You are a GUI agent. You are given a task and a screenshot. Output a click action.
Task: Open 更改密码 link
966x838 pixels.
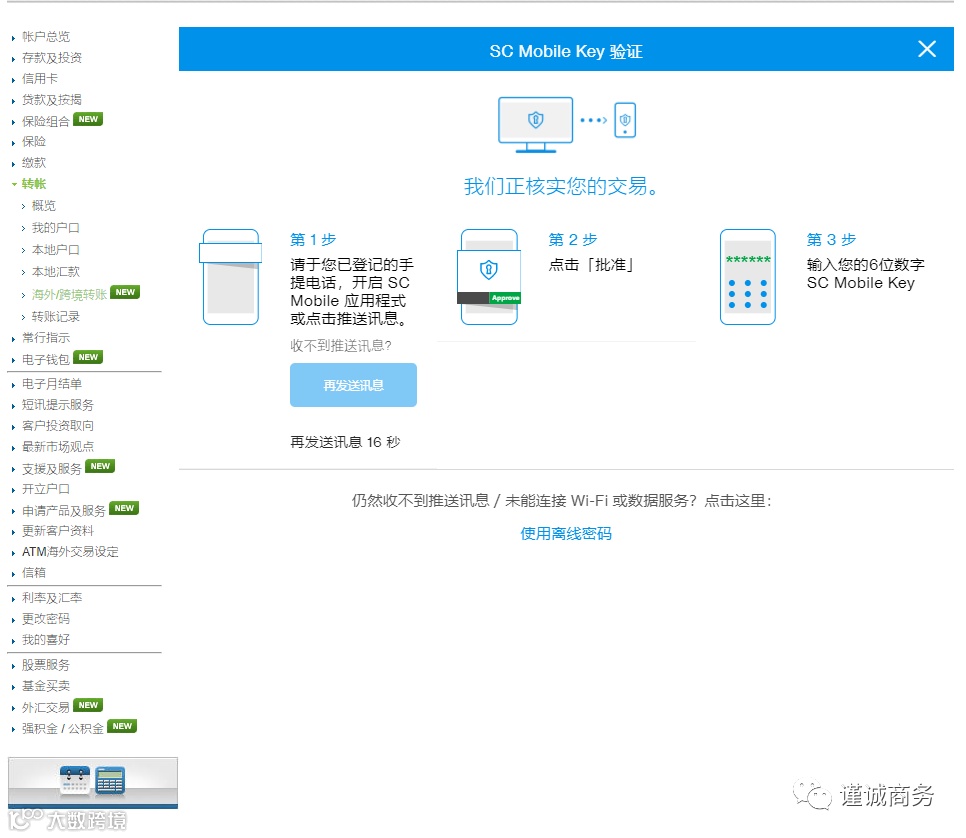(46, 619)
